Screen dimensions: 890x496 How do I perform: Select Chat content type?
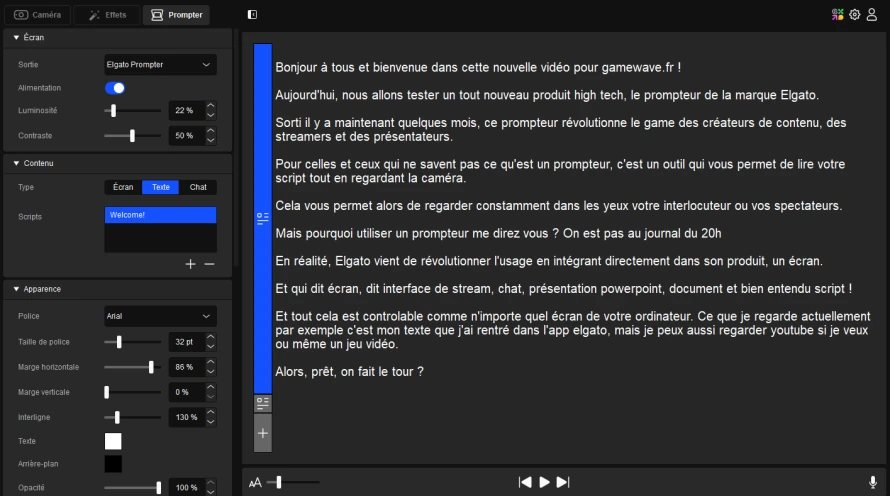pos(198,187)
